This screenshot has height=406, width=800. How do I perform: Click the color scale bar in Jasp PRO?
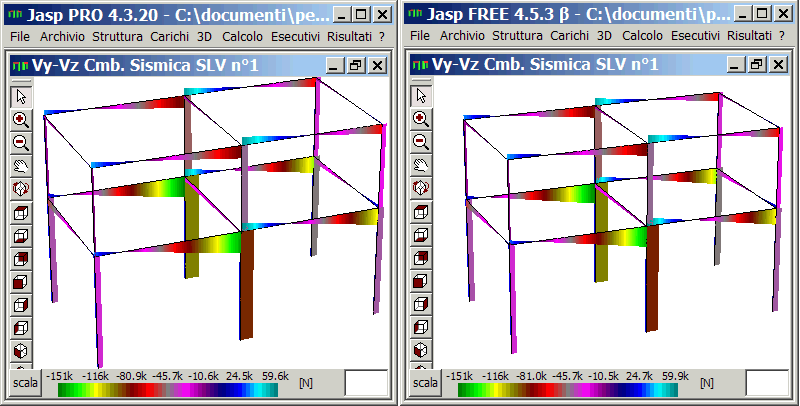click(168, 390)
